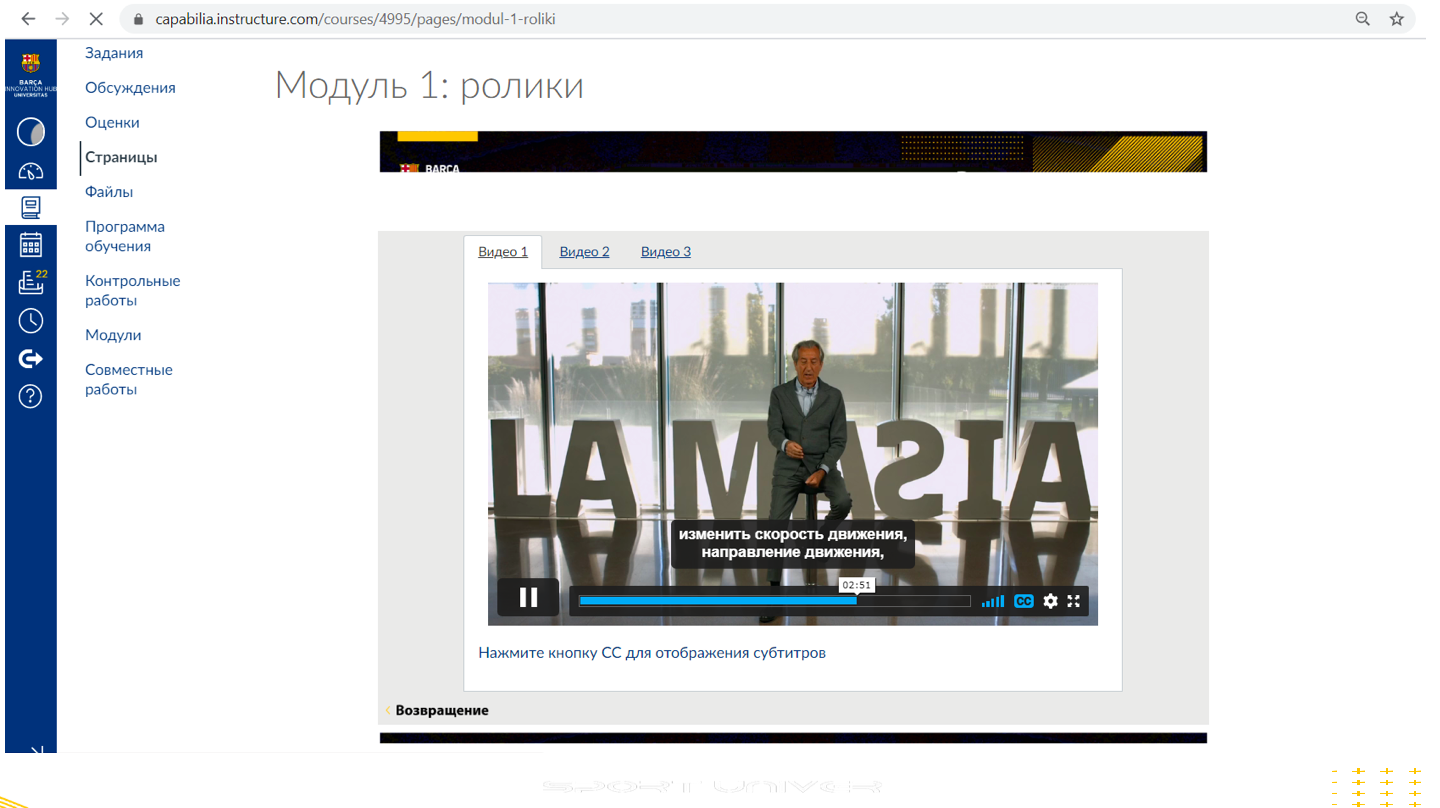
Task: Click the Barça Innovation Hub logo
Action: coord(31,76)
